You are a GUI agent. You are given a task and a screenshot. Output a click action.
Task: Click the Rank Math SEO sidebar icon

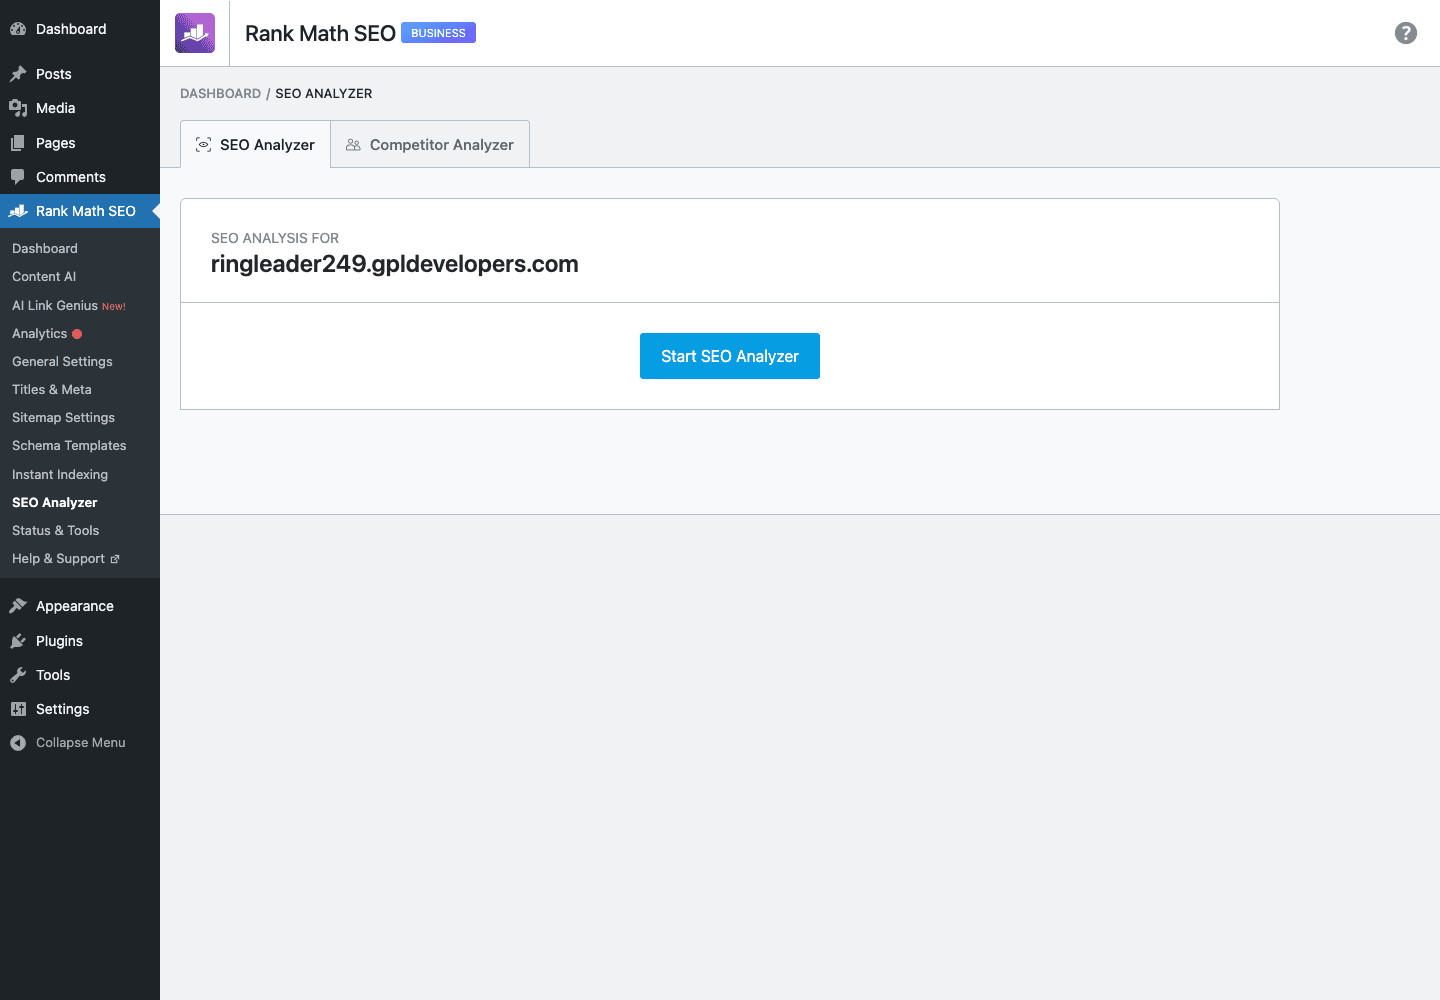pyautogui.click(x=18, y=211)
